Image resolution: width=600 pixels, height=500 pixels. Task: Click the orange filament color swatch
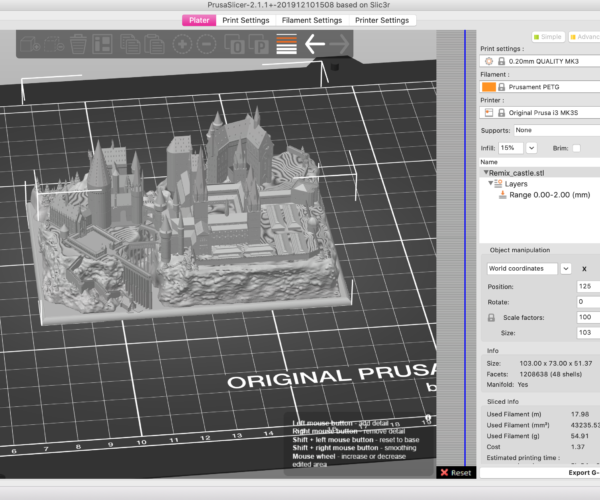coord(489,87)
